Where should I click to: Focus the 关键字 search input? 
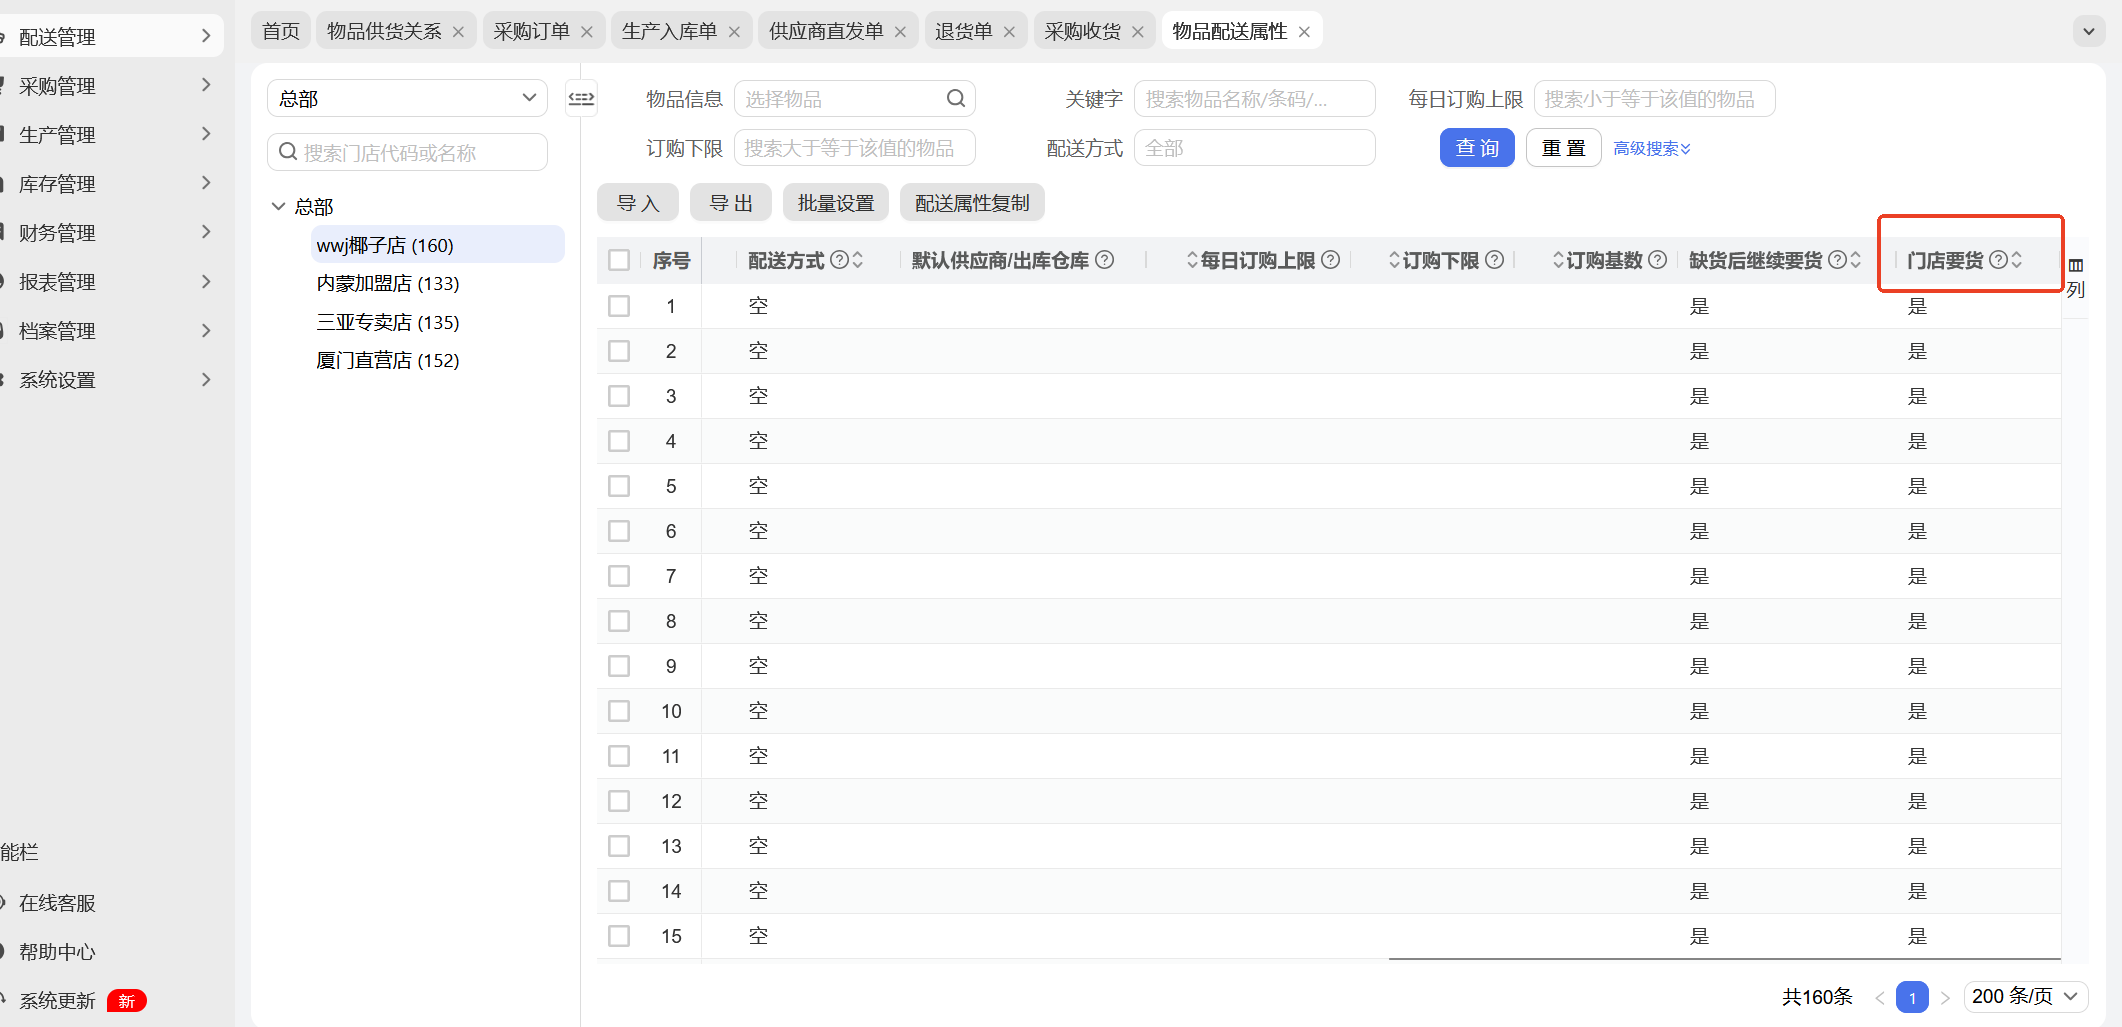[1254, 98]
